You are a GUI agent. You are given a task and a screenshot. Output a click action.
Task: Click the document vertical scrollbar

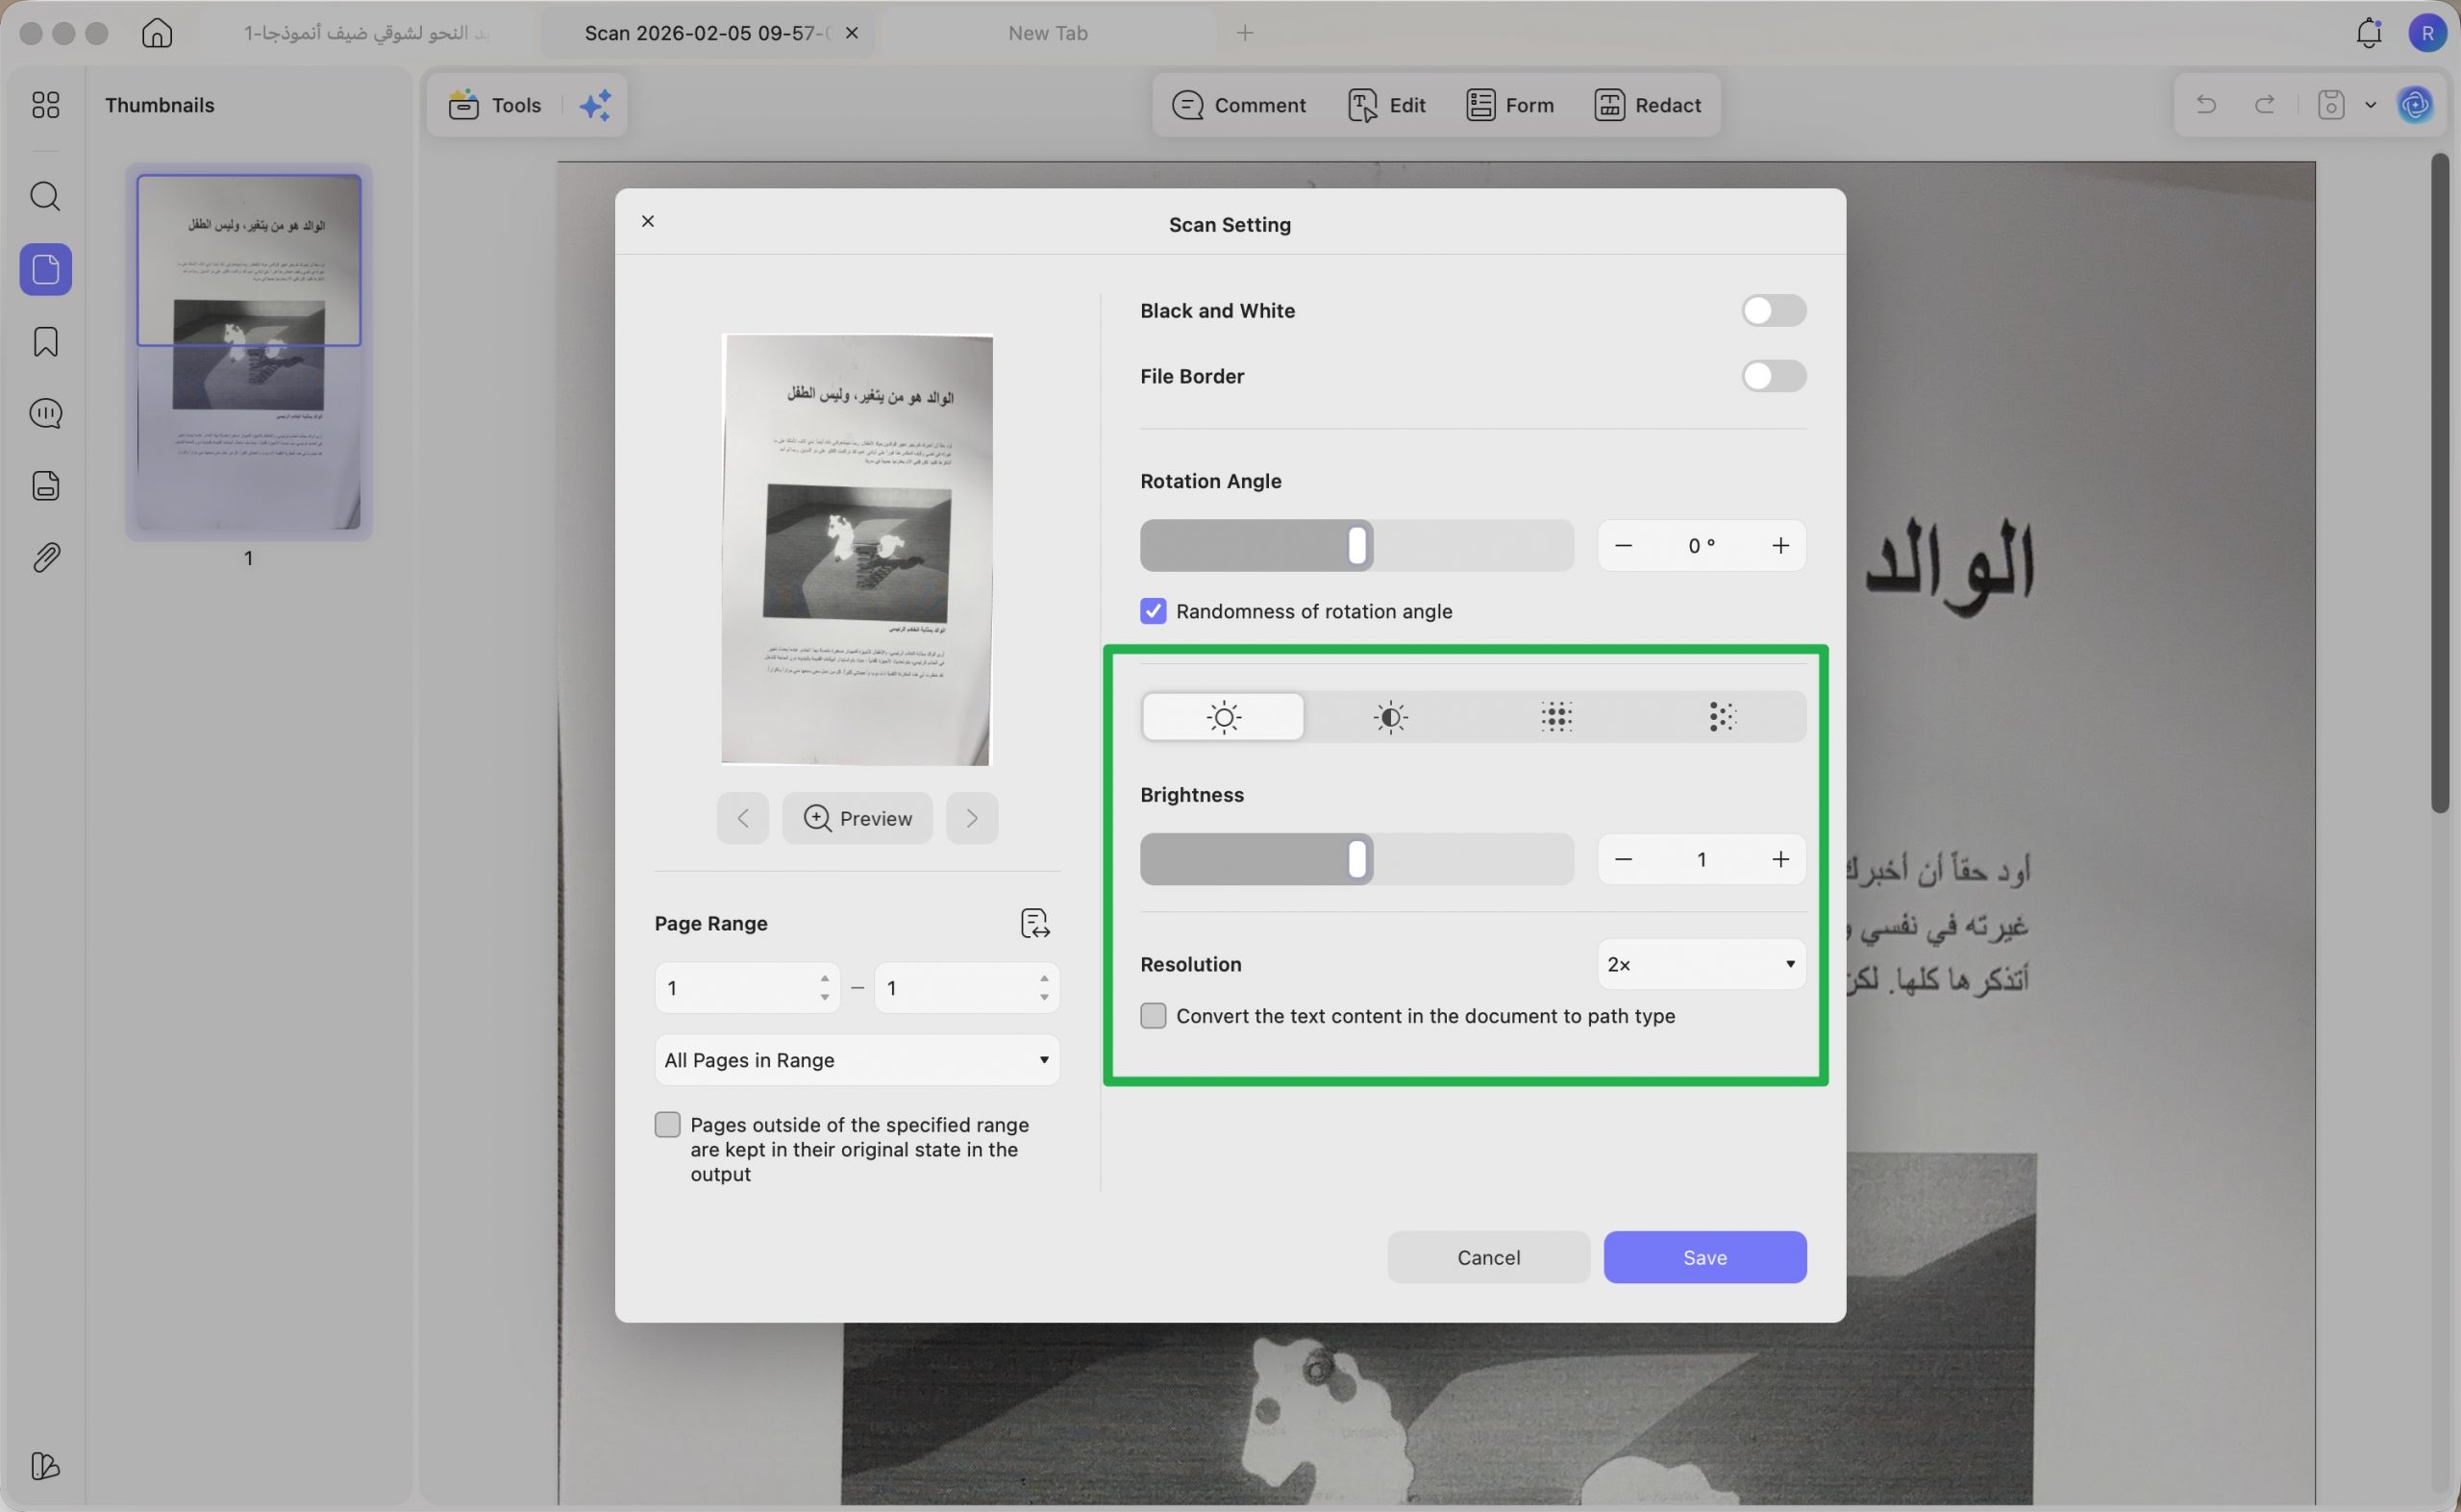point(2440,483)
